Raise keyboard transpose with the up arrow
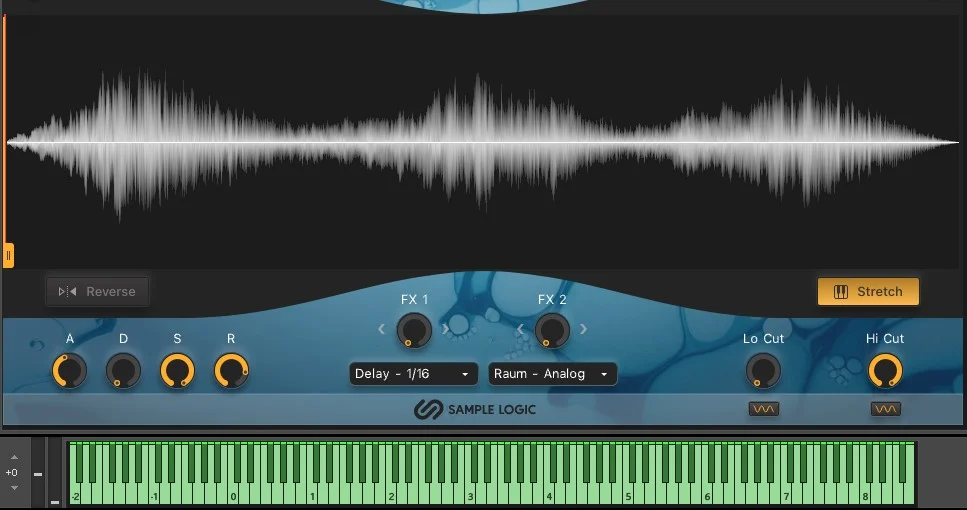This screenshot has width=967, height=510. coord(14,458)
